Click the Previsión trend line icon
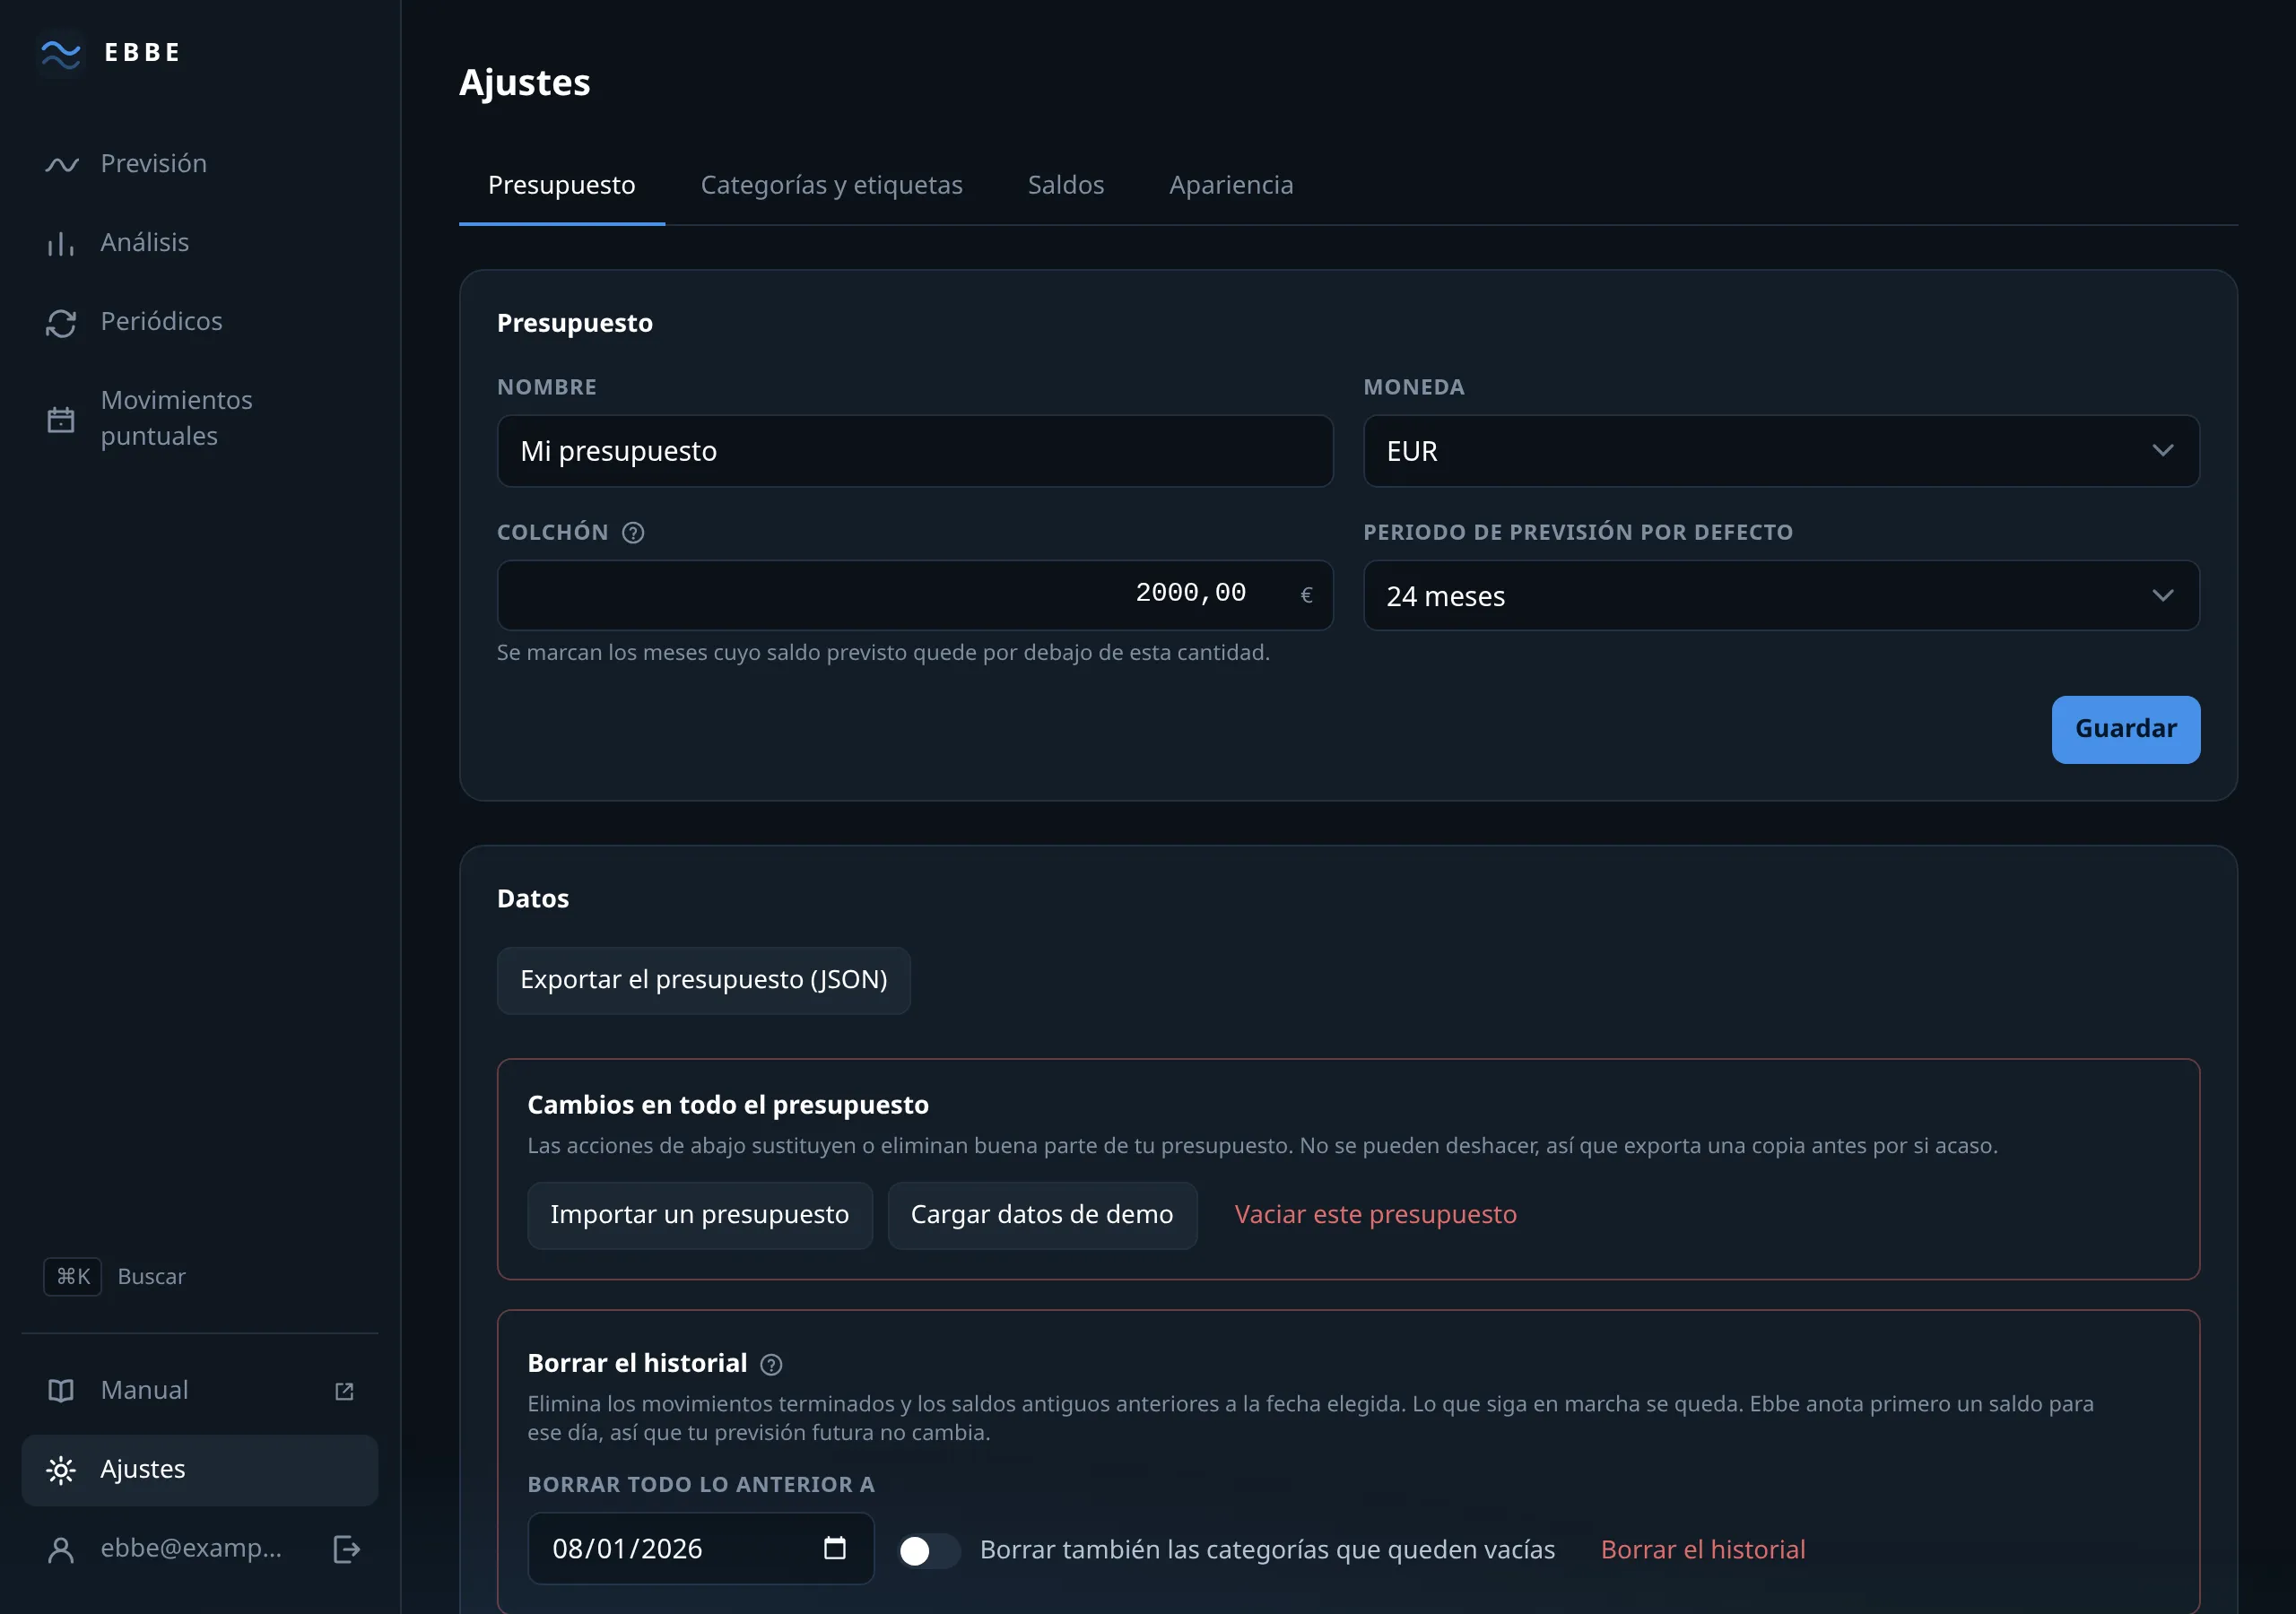This screenshot has width=2296, height=1614. coord(61,164)
